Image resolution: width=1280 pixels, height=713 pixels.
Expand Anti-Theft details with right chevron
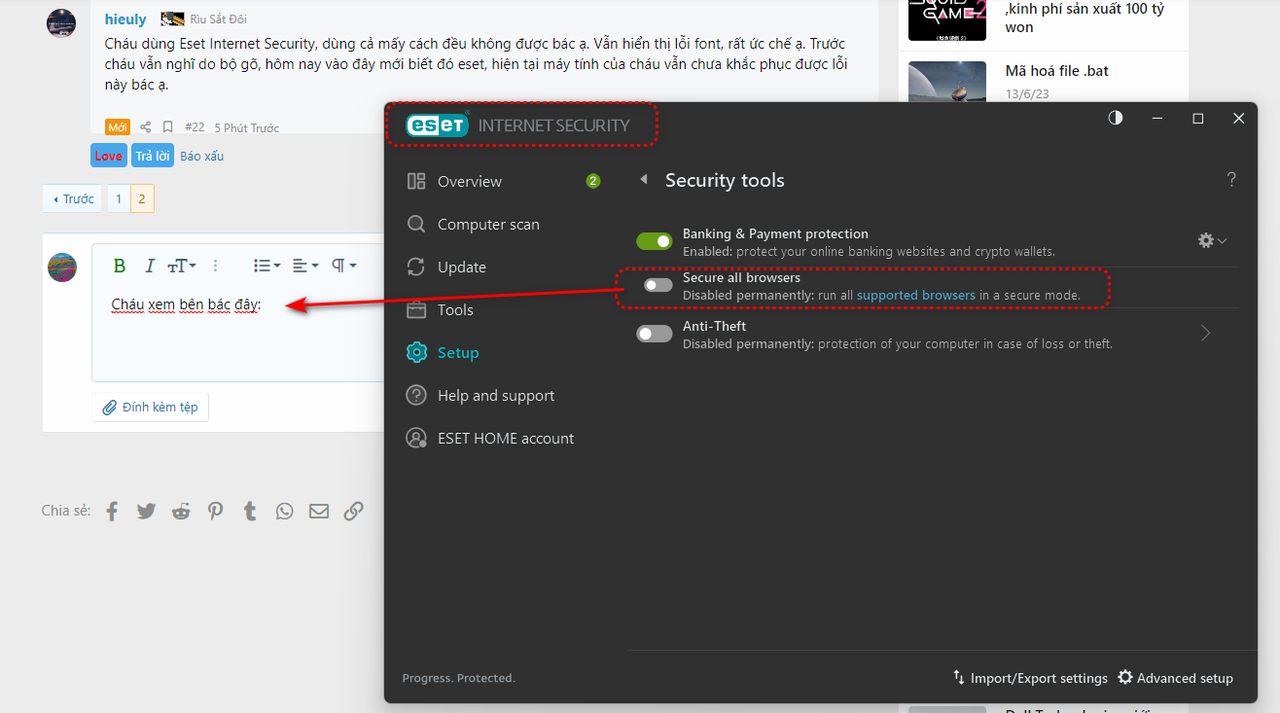(x=1206, y=333)
